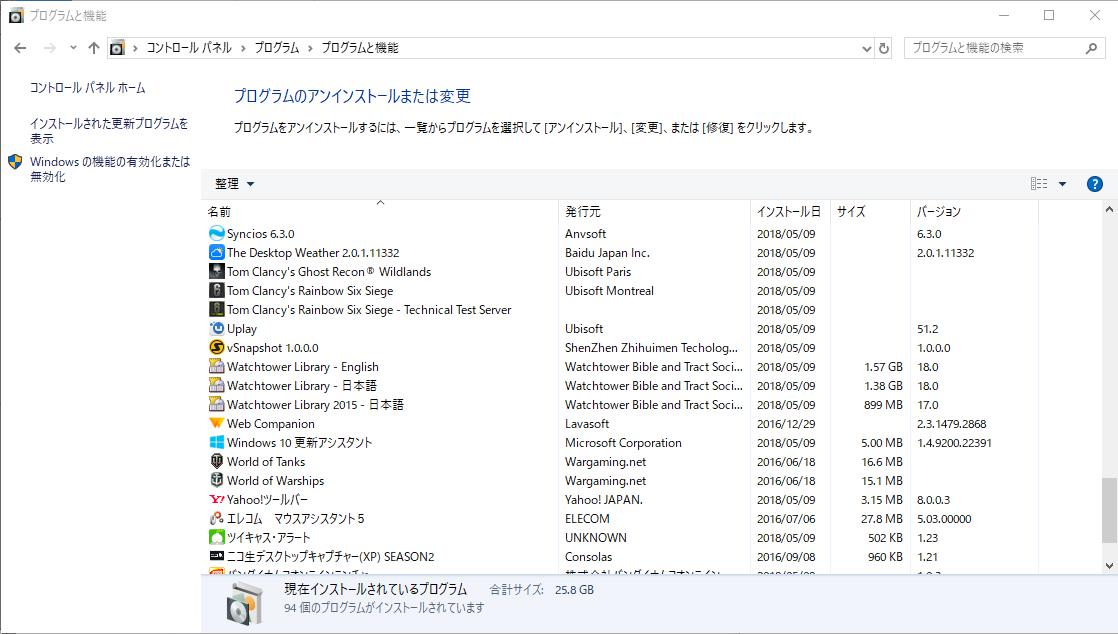Click the Windows 10 更新アシスタント icon

(217, 442)
